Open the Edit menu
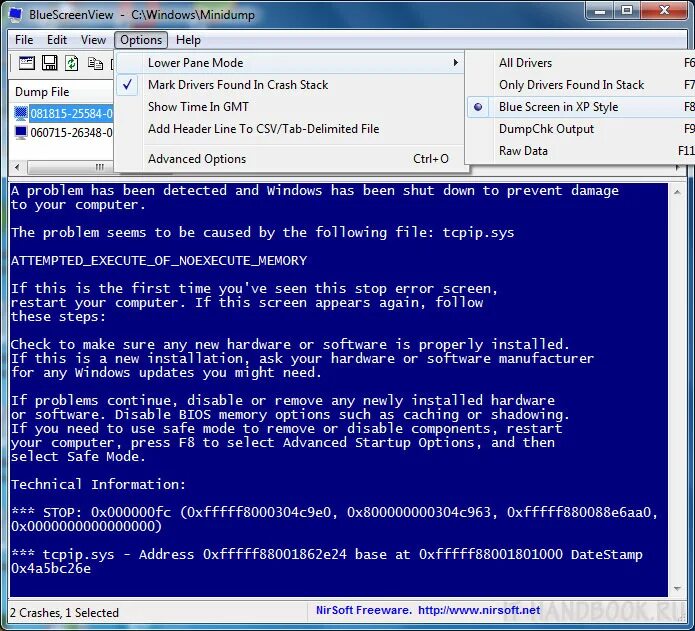The width and height of the screenshot is (695, 631). click(57, 40)
